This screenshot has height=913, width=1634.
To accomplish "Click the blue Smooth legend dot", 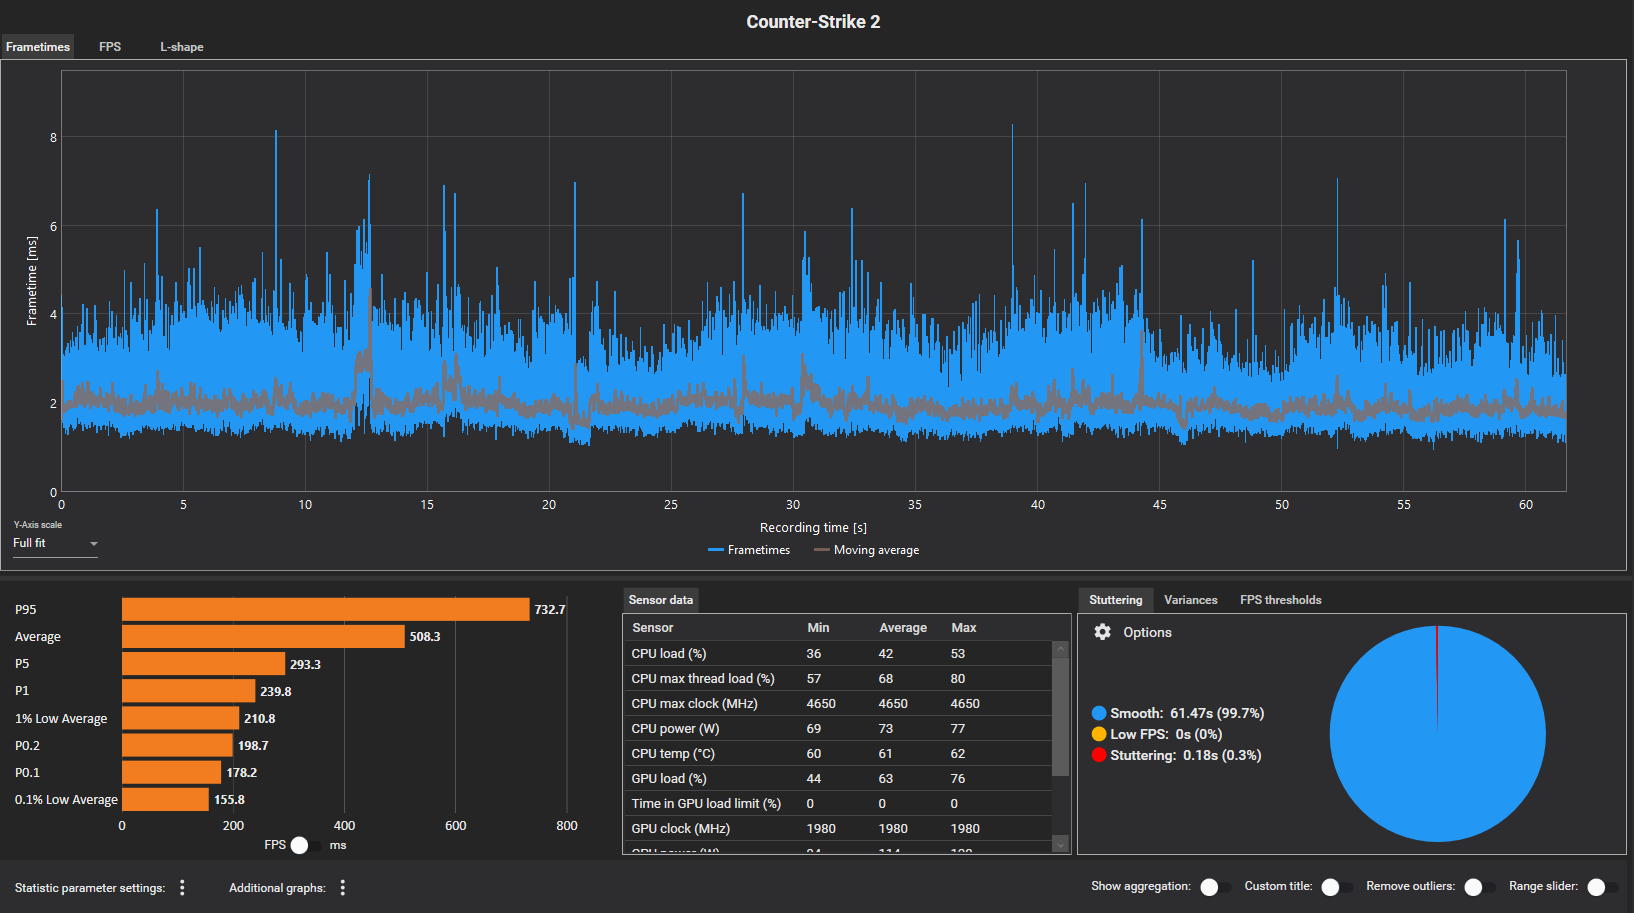I will click(x=1099, y=713).
